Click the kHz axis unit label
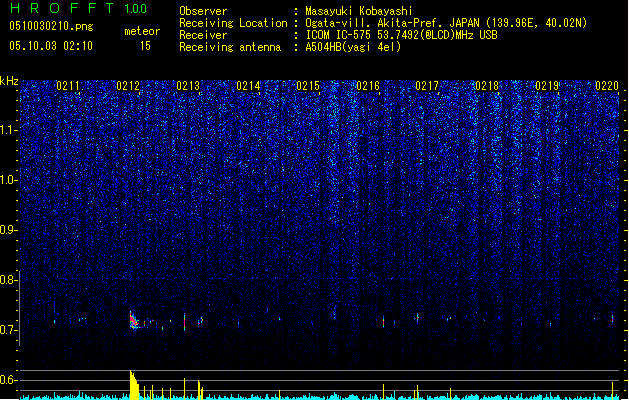 (9, 81)
